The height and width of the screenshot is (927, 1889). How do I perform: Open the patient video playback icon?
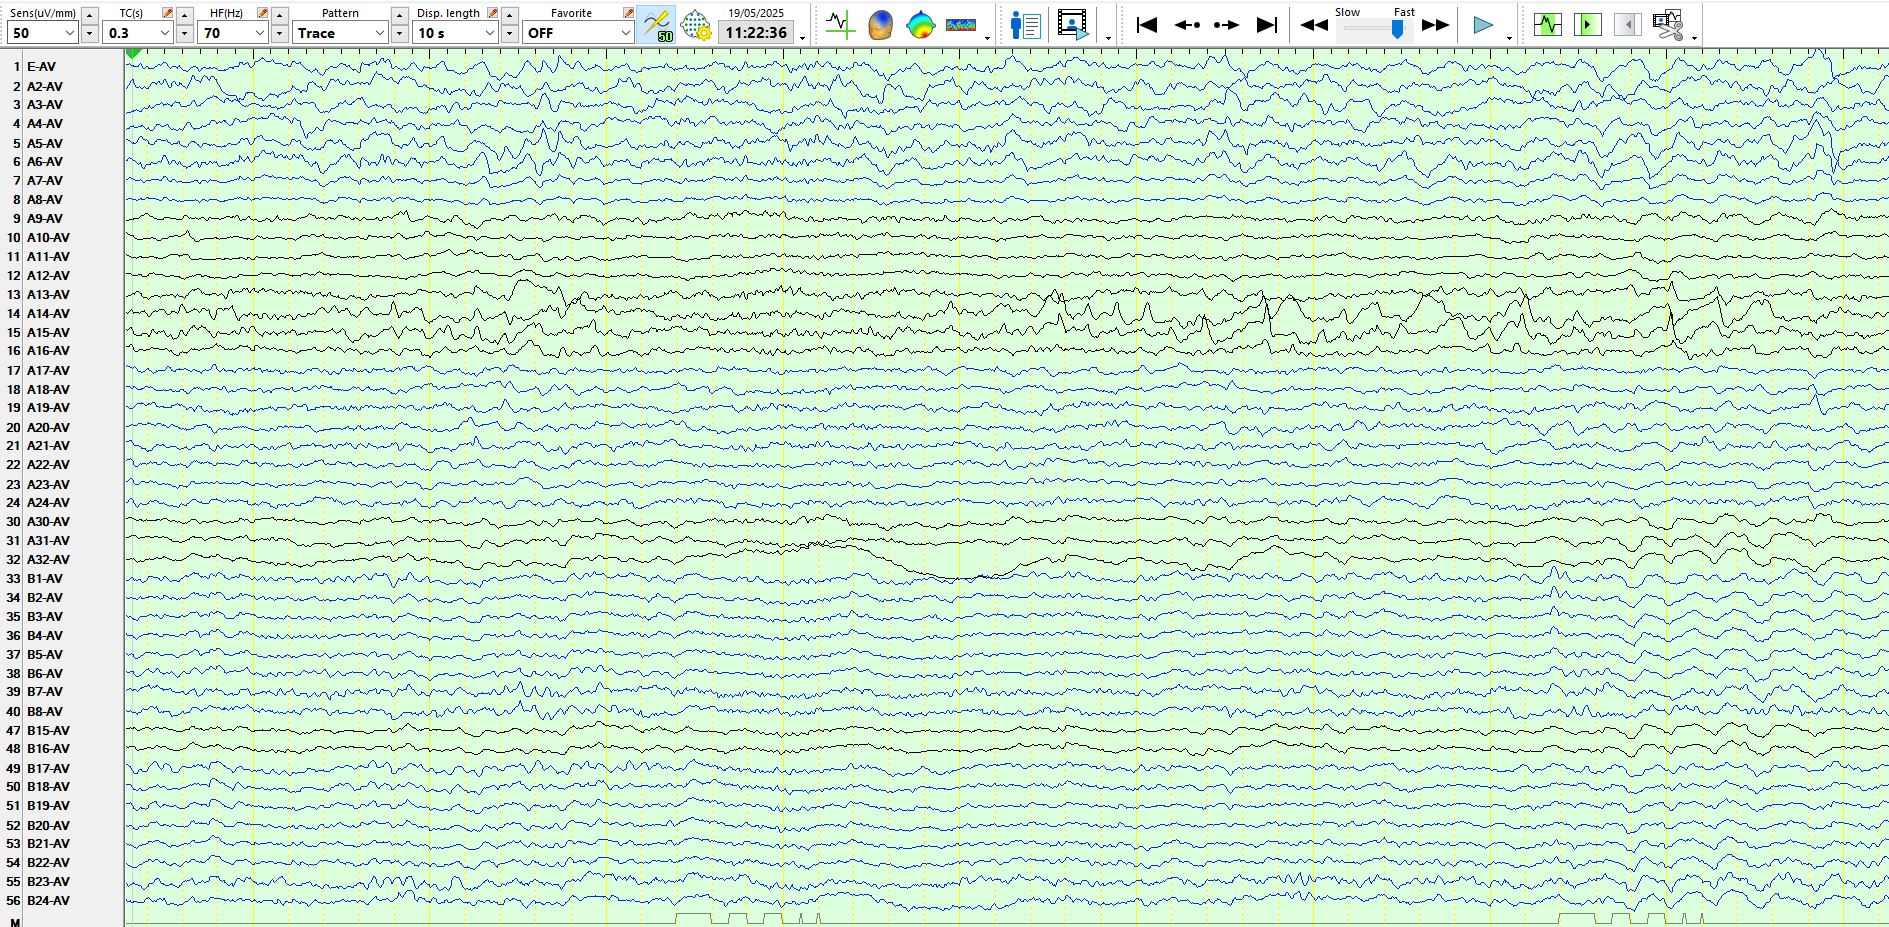click(1072, 25)
